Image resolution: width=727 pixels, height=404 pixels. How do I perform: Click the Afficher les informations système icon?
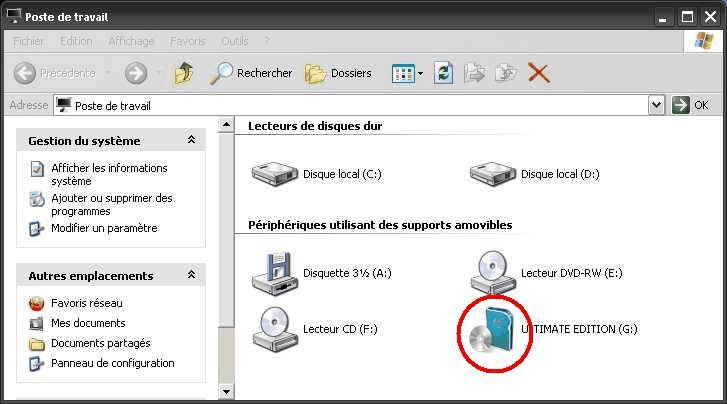(37, 169)
